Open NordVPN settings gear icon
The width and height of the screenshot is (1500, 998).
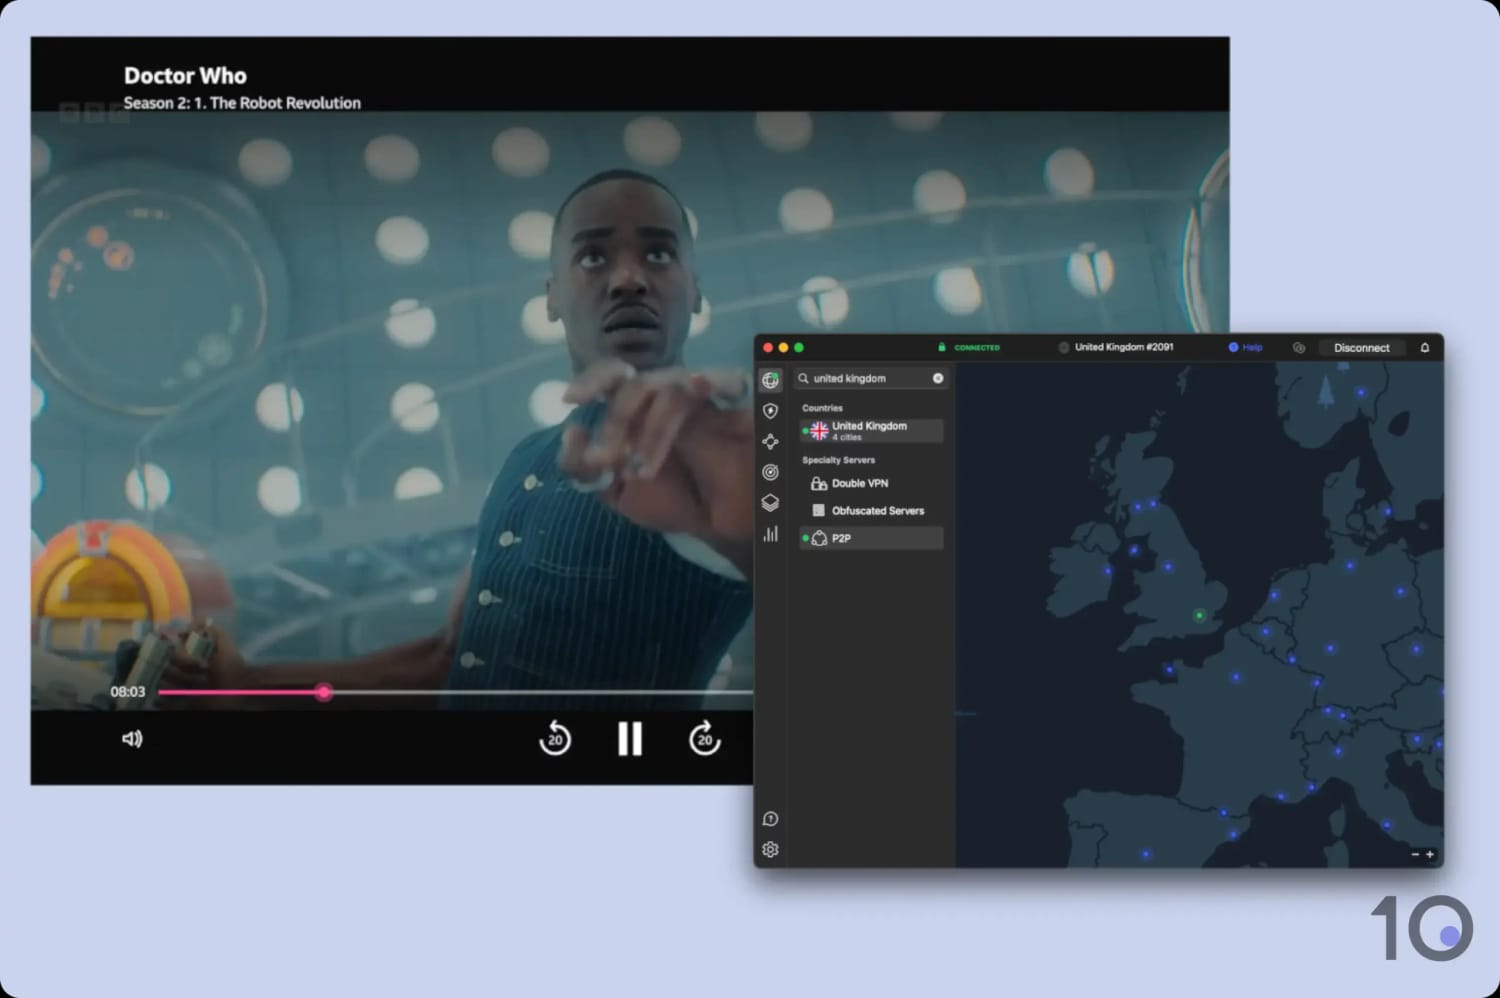click(770, 850)
